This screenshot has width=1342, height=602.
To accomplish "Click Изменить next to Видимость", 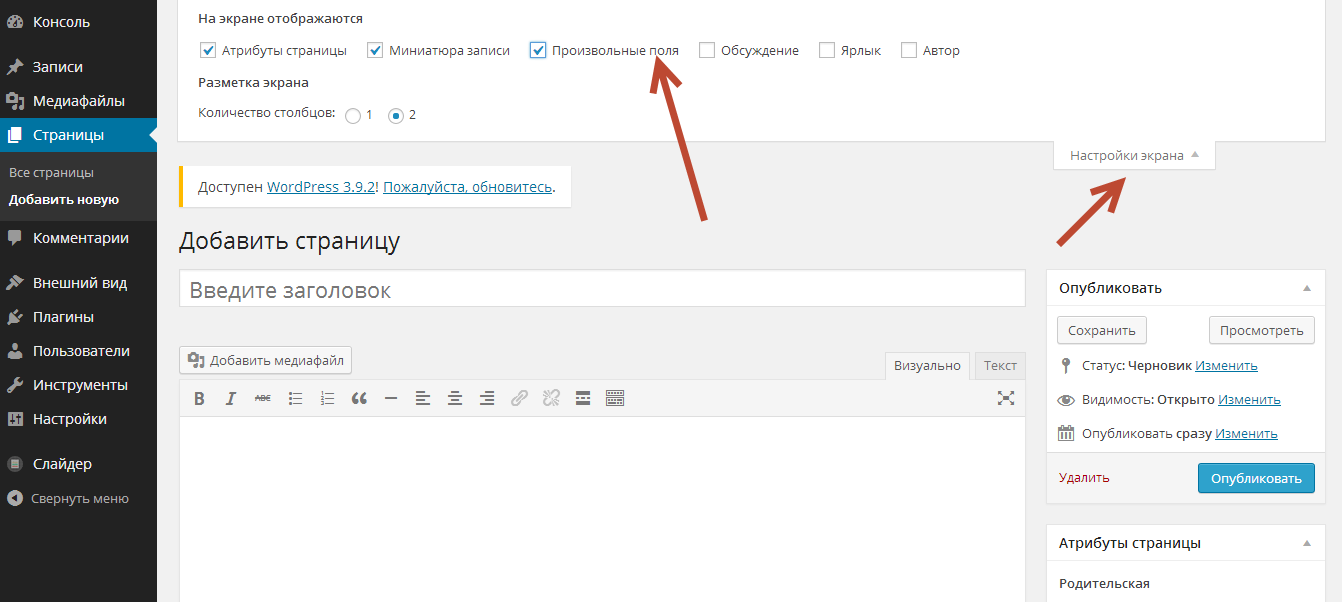I will [x=1249, y=400].
